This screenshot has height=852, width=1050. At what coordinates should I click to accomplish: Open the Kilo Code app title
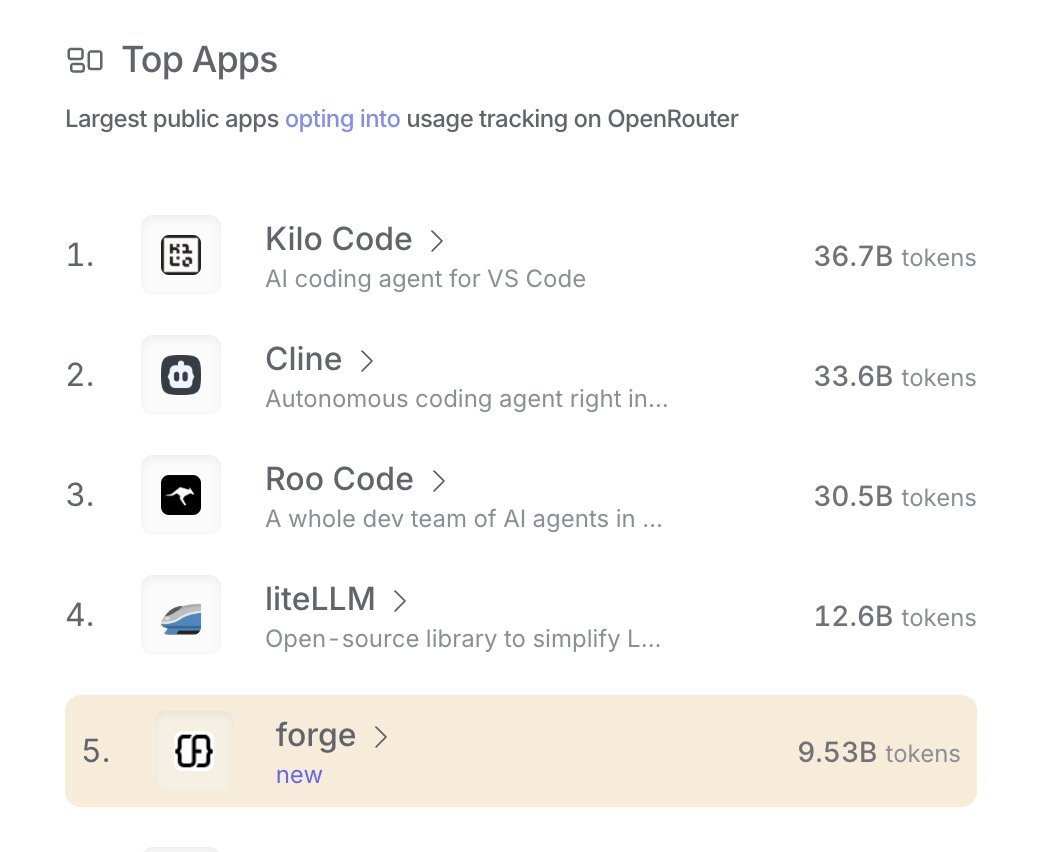tap(338, 239)
